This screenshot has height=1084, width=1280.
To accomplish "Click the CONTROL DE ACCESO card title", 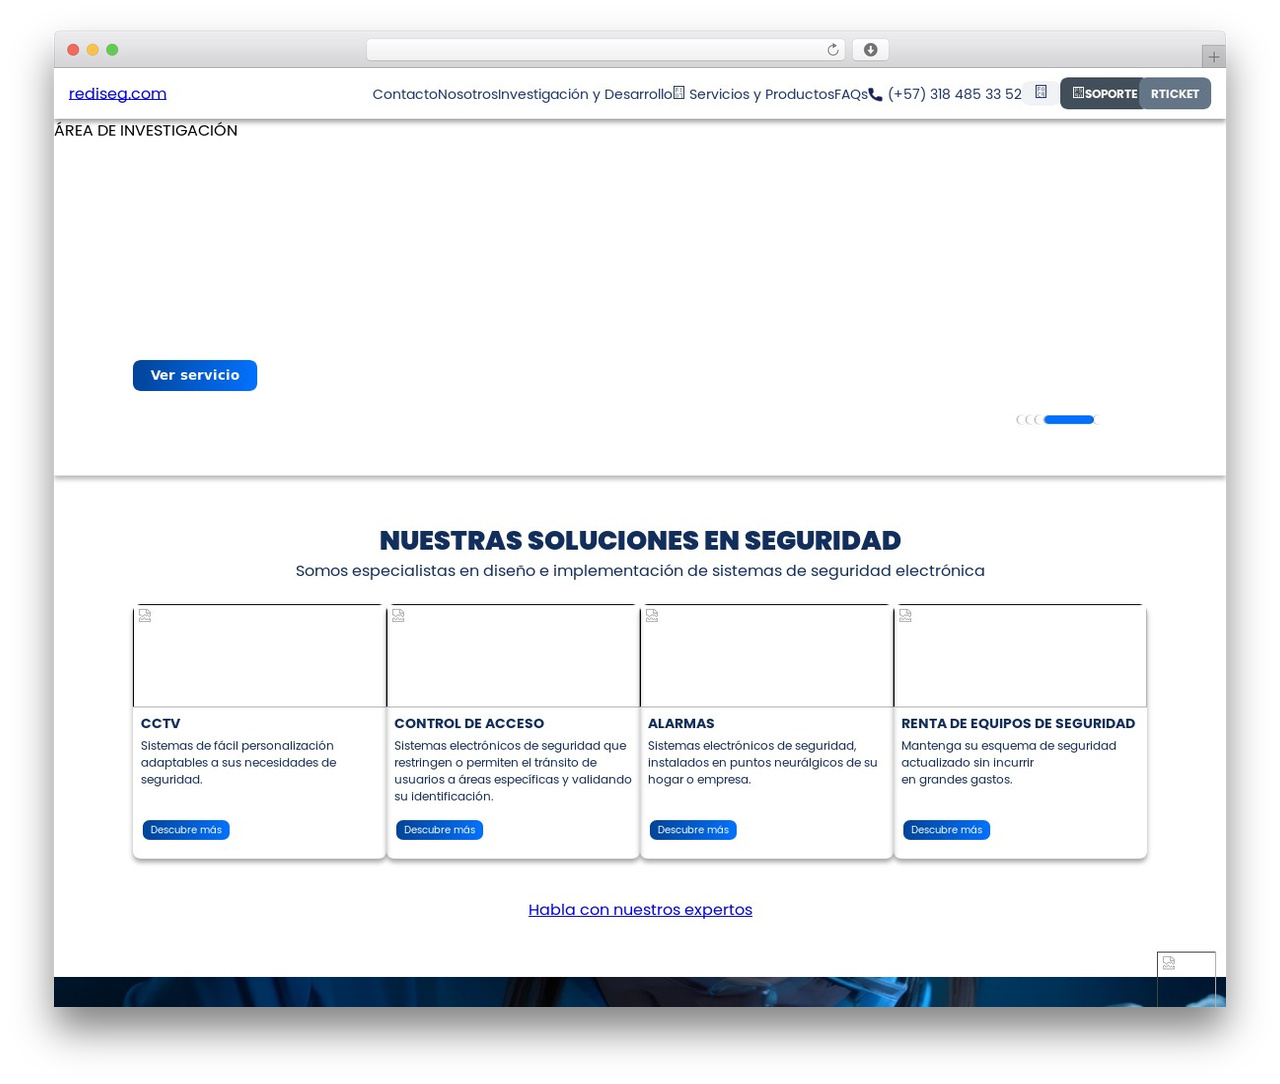I will 469,723.
